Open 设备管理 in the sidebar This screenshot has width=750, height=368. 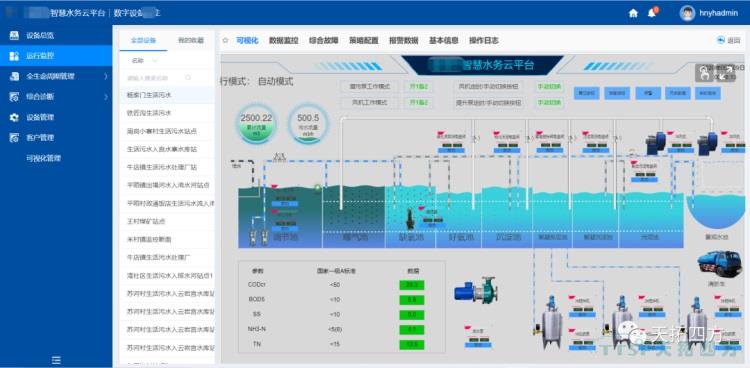[x=56, y=117]
